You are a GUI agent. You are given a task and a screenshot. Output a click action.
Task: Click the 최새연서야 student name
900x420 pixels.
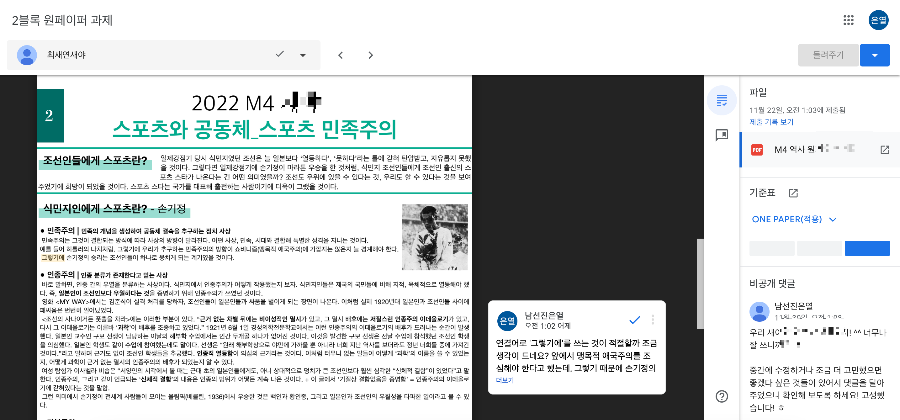click(66, 55)
